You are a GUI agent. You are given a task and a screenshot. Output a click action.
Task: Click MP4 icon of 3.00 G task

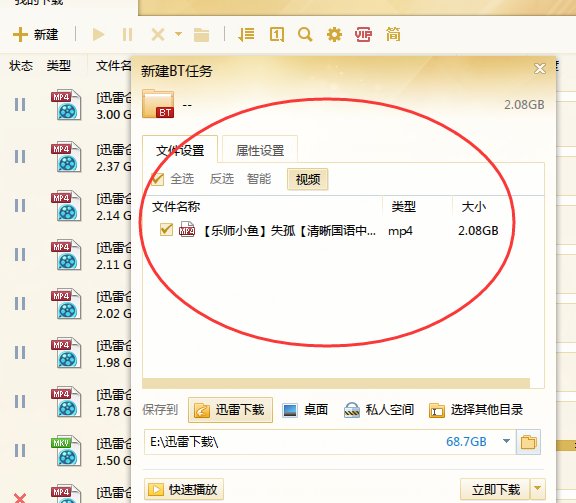point(66,105)
